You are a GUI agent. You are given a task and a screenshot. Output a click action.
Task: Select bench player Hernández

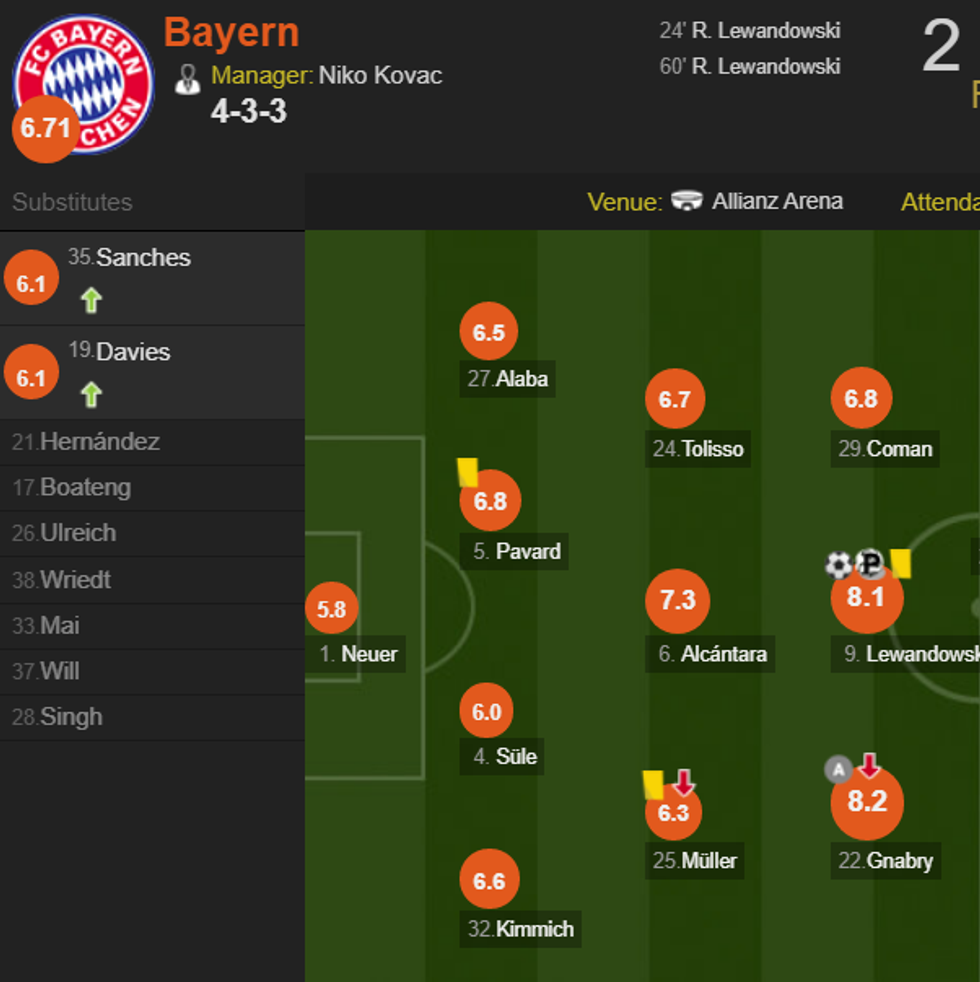point(99,441)
